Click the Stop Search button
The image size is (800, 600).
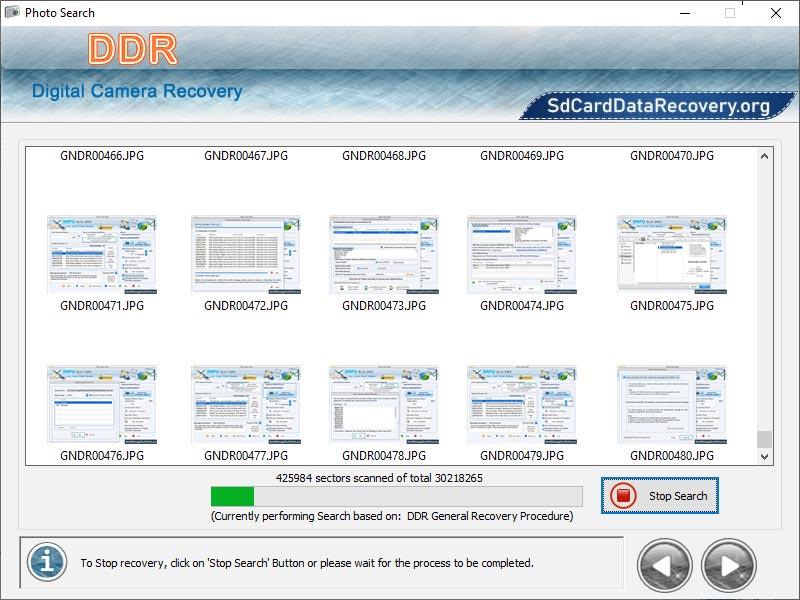660,495
